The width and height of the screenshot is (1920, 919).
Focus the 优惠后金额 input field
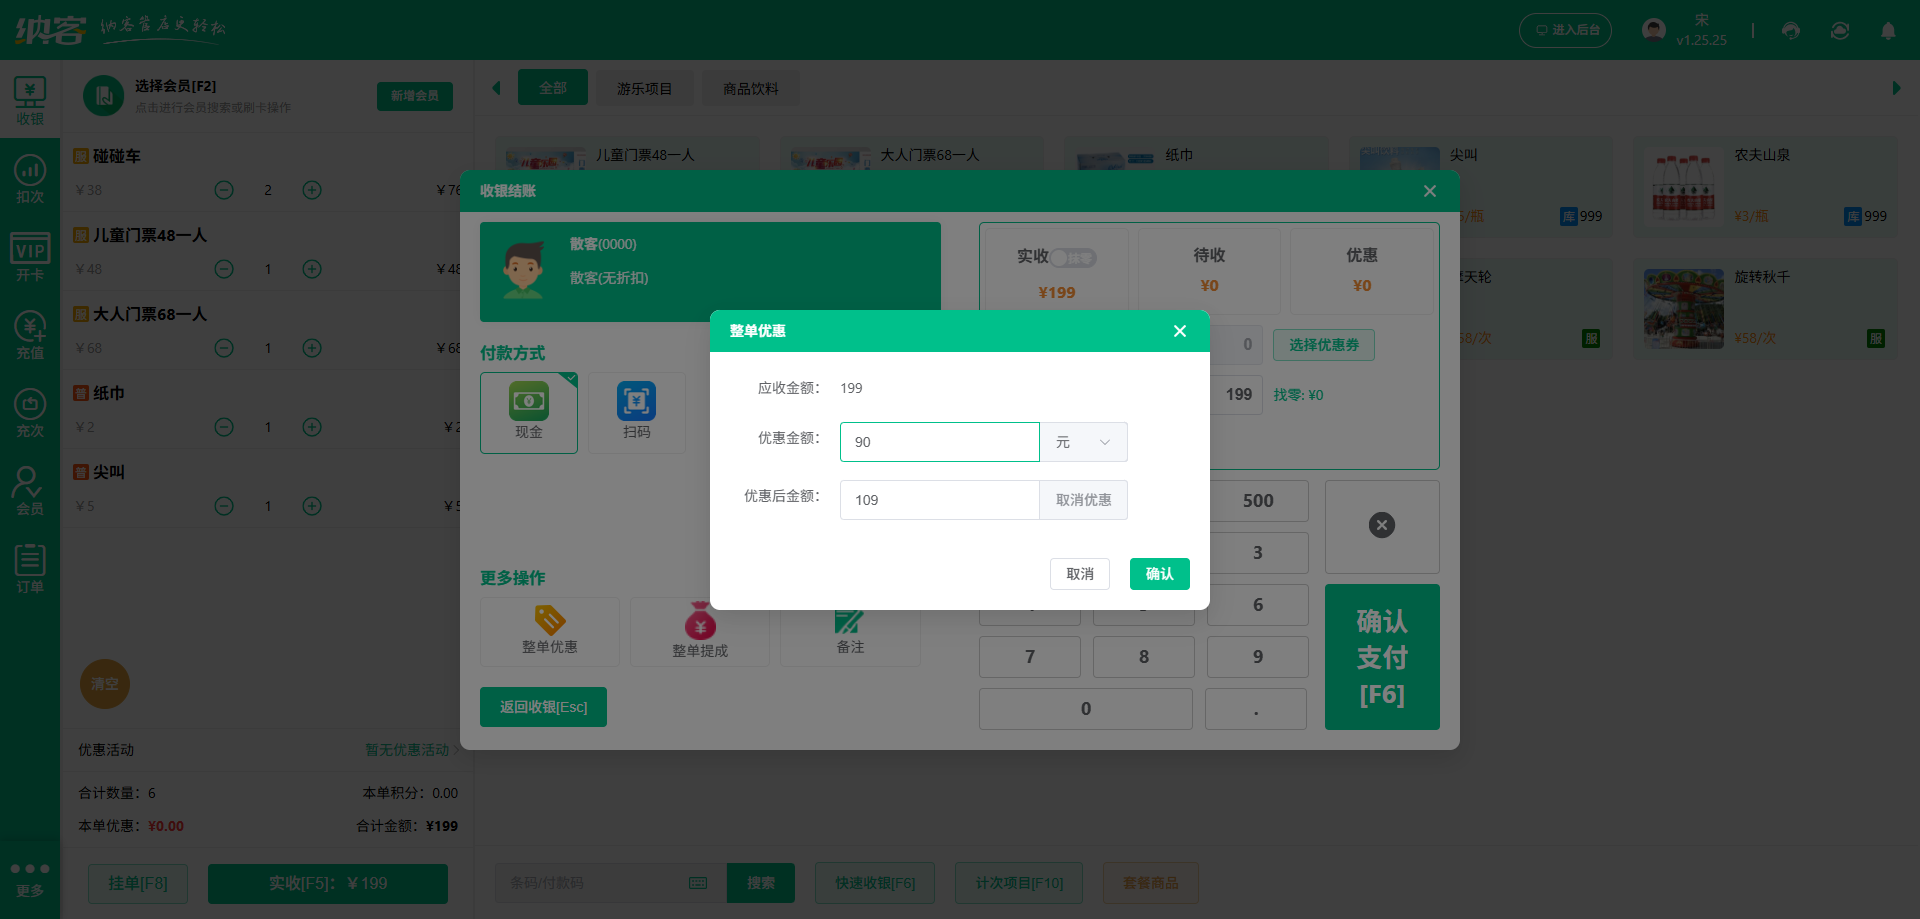coord(940,500)
